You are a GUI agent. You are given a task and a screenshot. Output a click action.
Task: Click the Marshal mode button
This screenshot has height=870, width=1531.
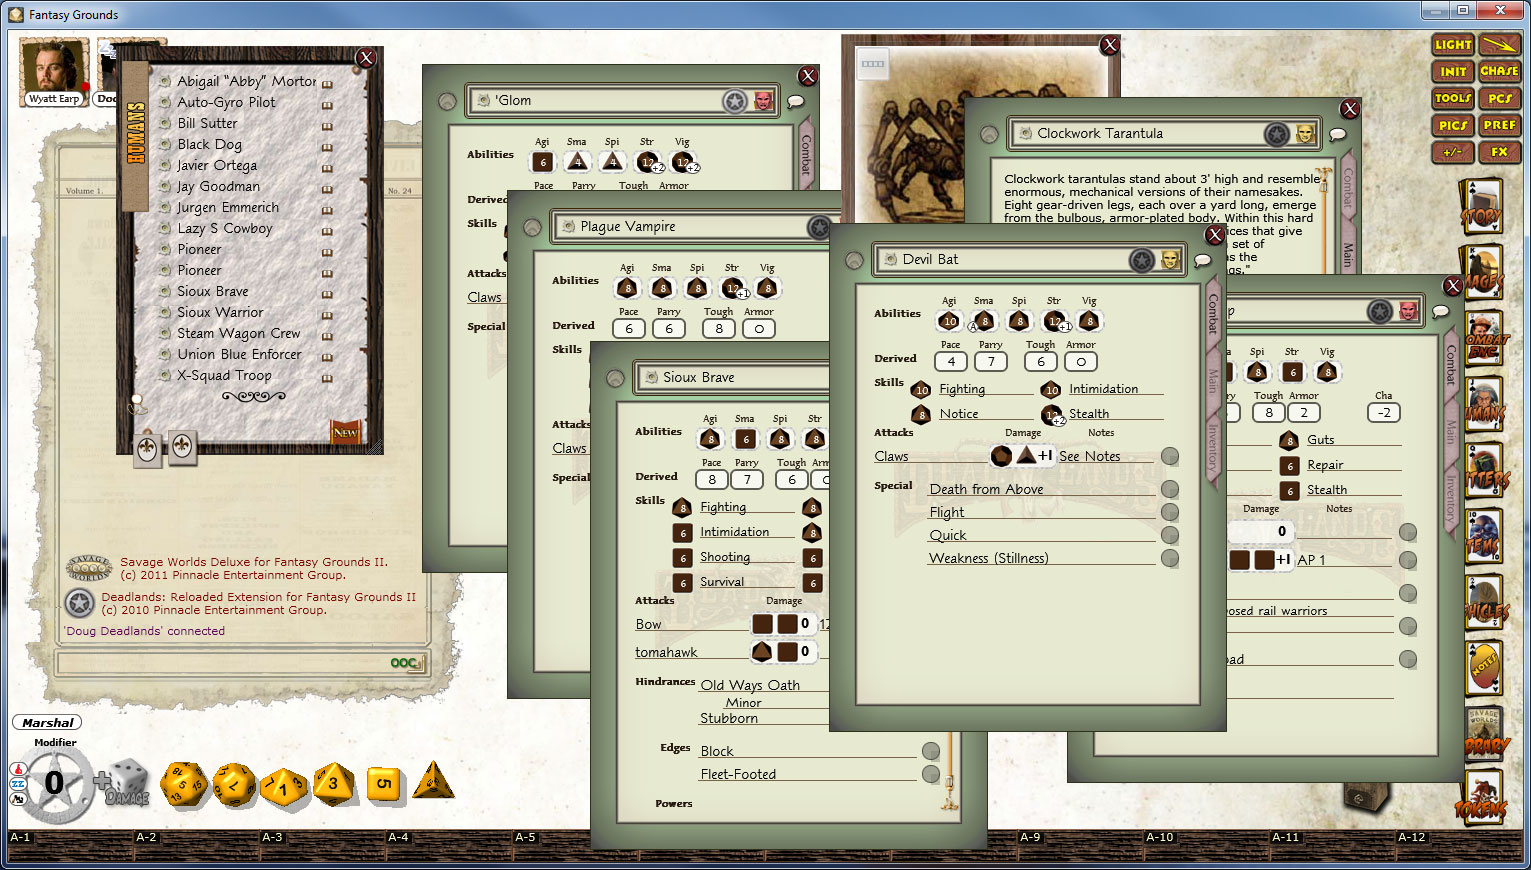(x=46, y=722)
